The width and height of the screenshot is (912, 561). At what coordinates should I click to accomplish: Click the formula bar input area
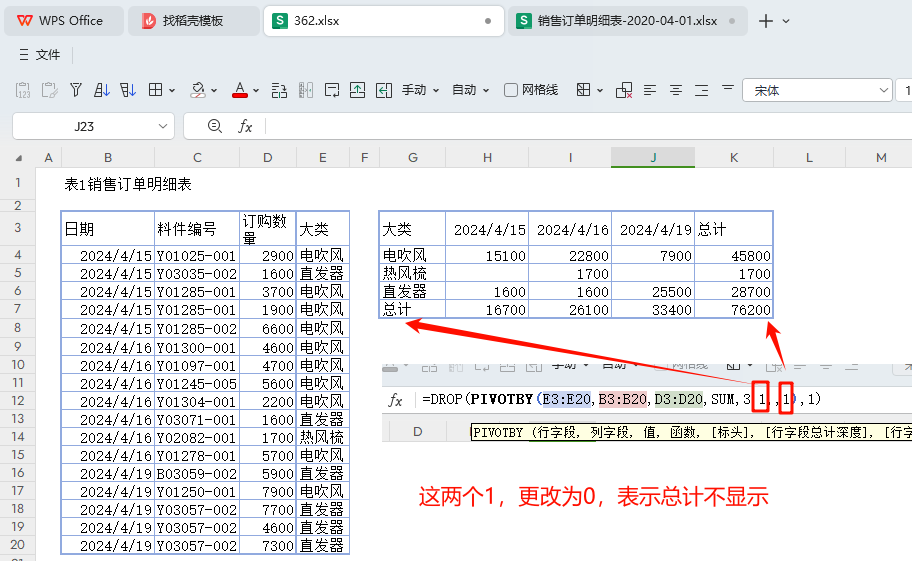pyautogui.click(x=587, y=126)
